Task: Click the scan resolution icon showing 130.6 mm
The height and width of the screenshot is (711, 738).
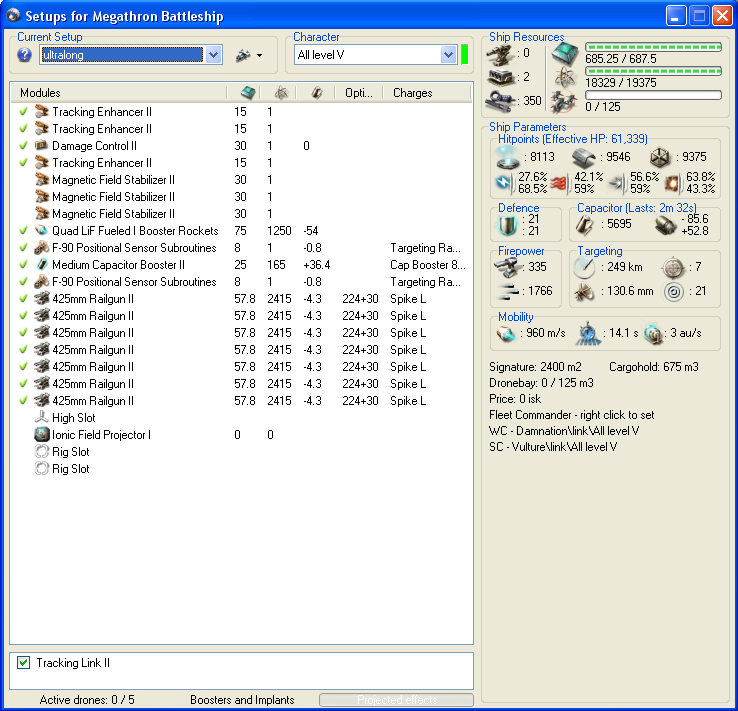Action: click(x=585, y=291)
